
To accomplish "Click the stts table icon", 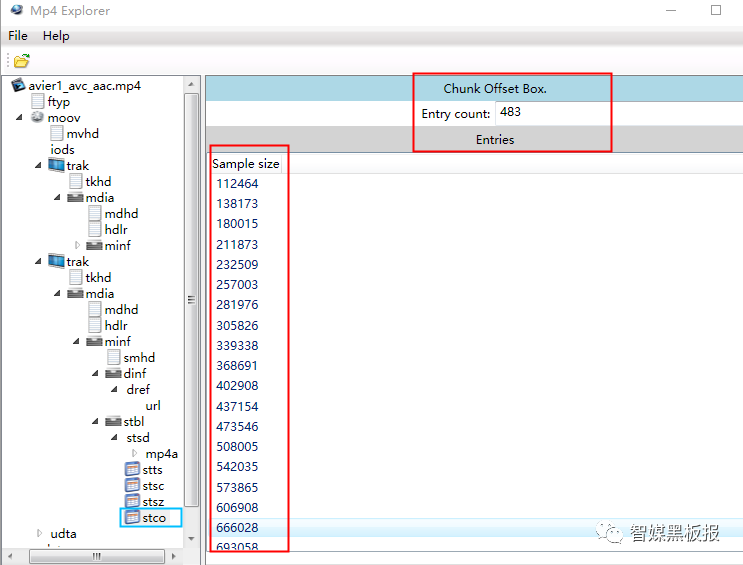I will (132, 469).
